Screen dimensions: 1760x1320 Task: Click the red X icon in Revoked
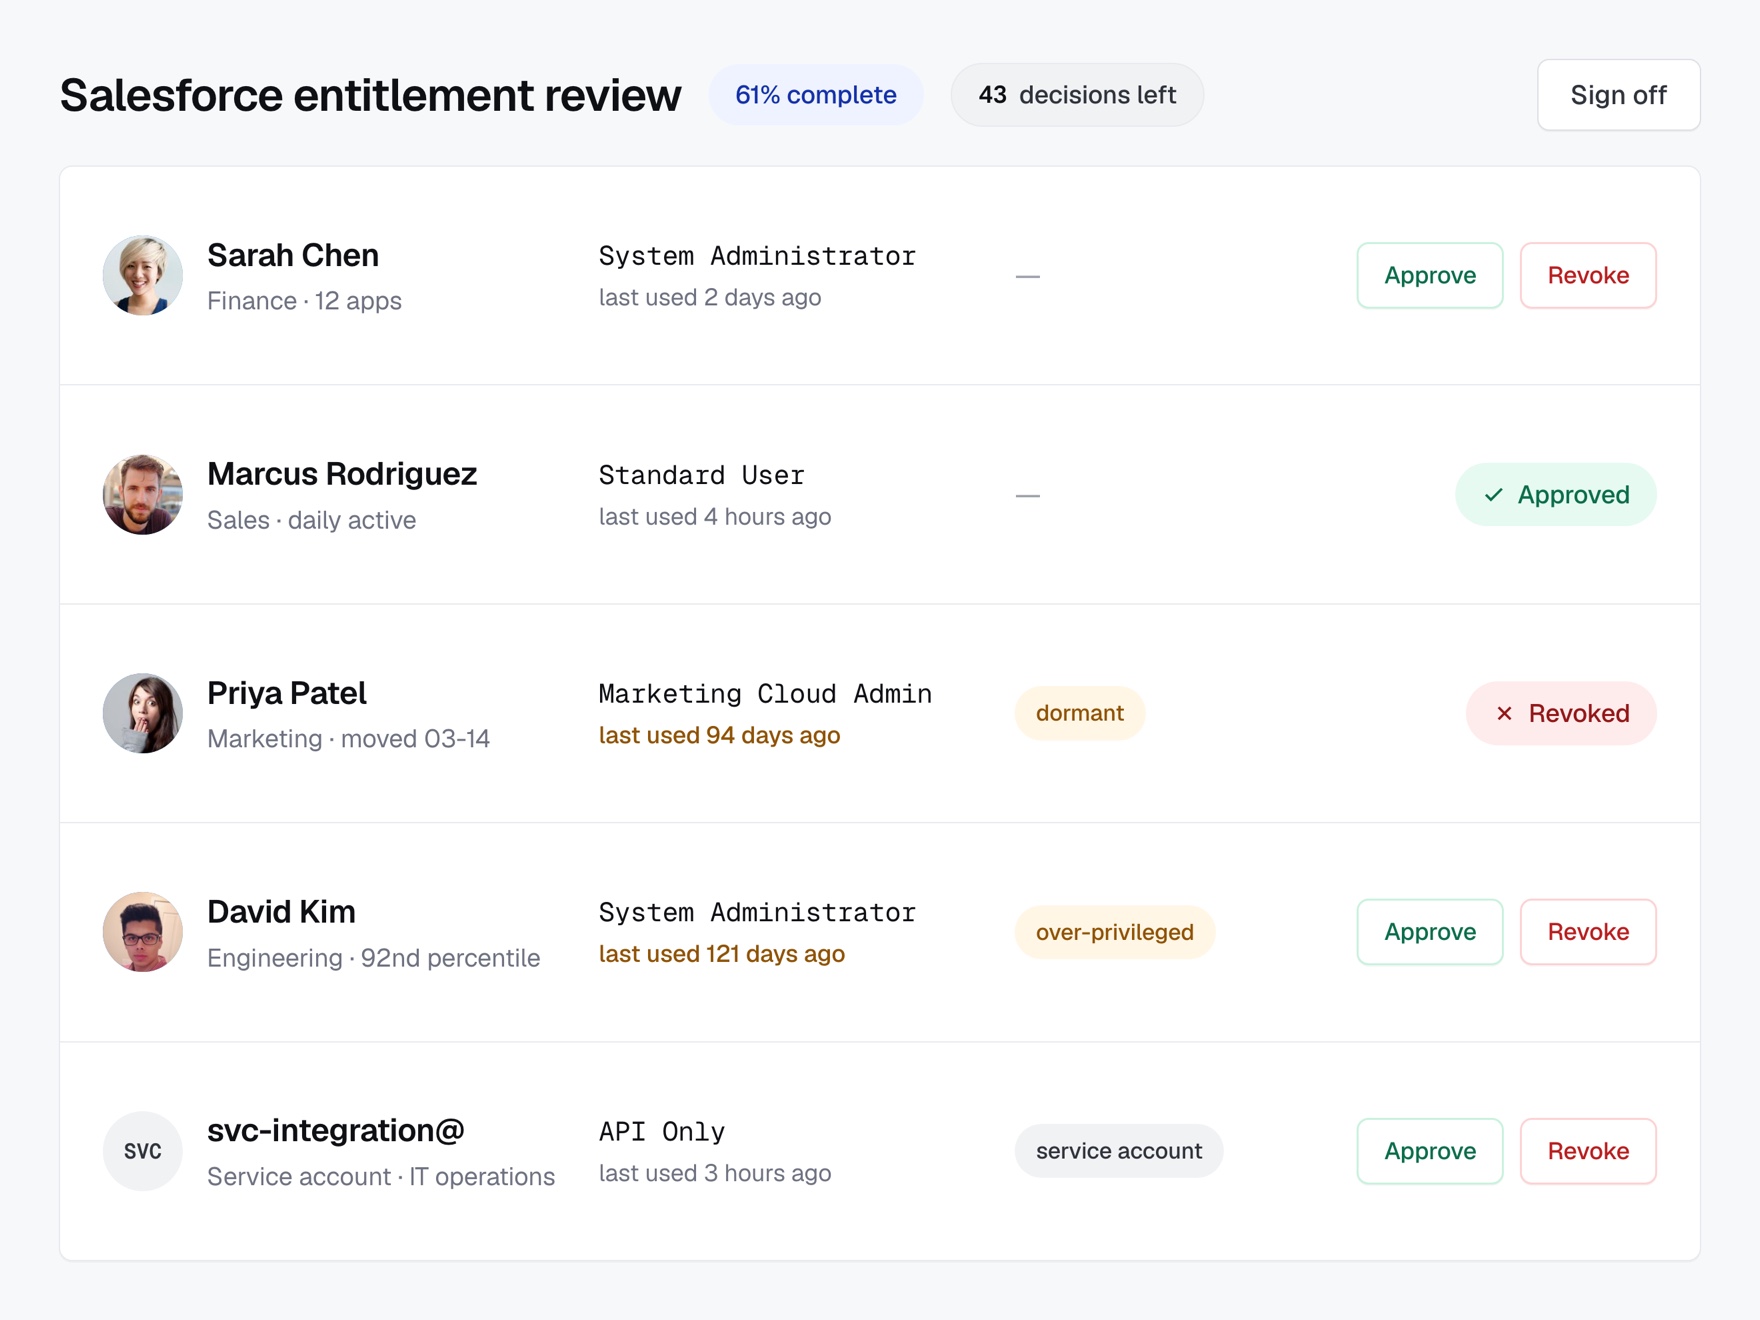coord(1504,713)
